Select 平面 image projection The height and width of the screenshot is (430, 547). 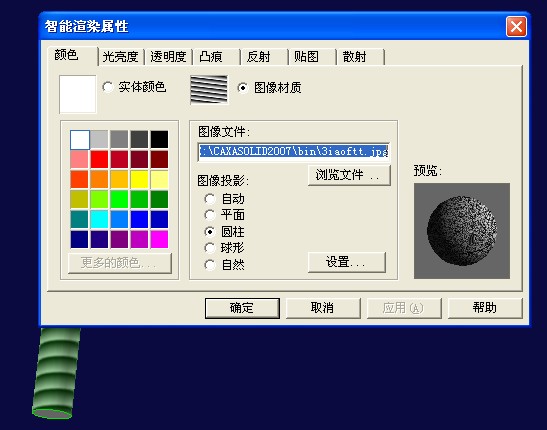click(x=224, y=215)
